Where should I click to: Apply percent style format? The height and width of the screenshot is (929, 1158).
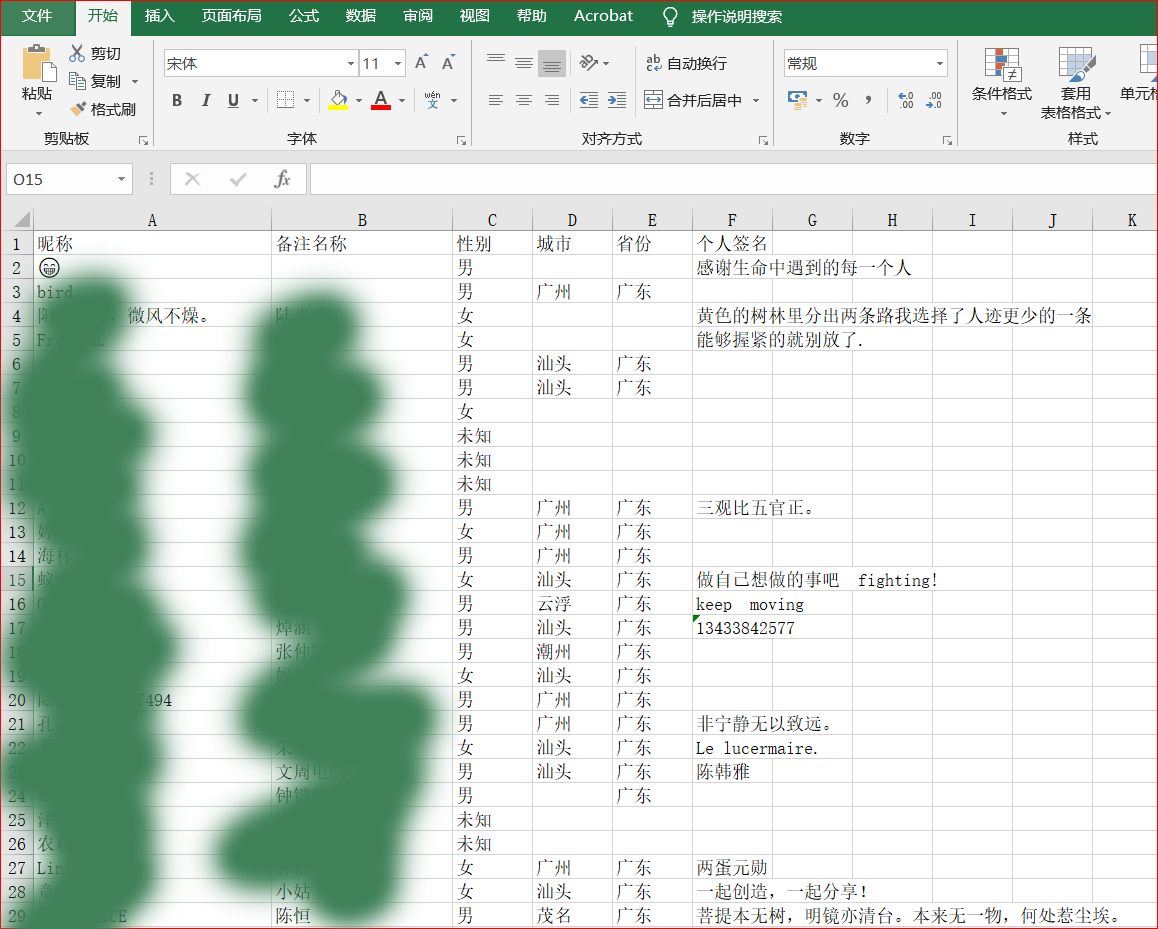tap(840, 100)
